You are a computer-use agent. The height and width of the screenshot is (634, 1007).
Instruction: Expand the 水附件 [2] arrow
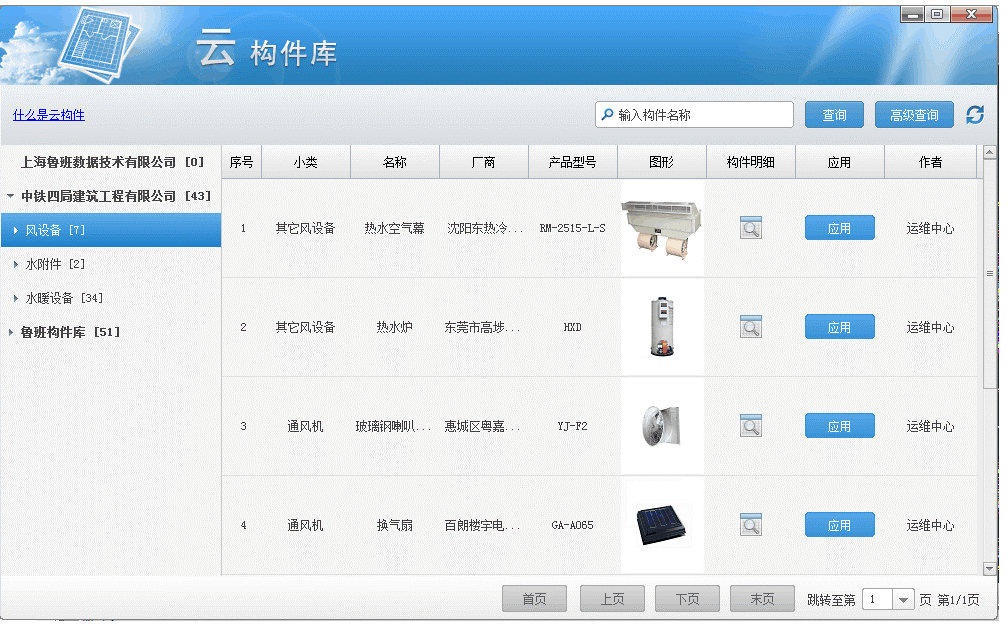(x=15, y=264)
